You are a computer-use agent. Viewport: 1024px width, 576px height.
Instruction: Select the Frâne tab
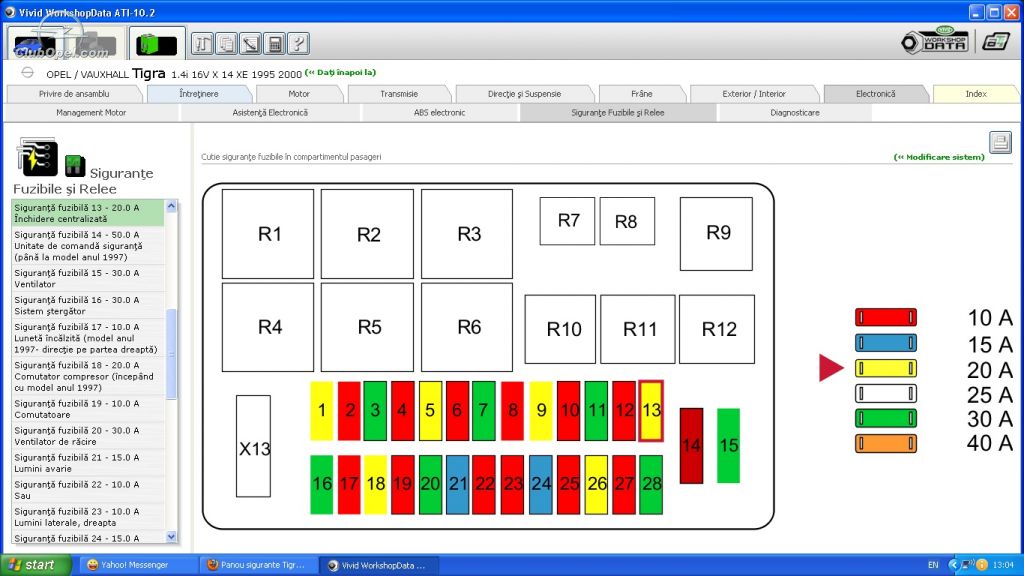coord(642,94)
